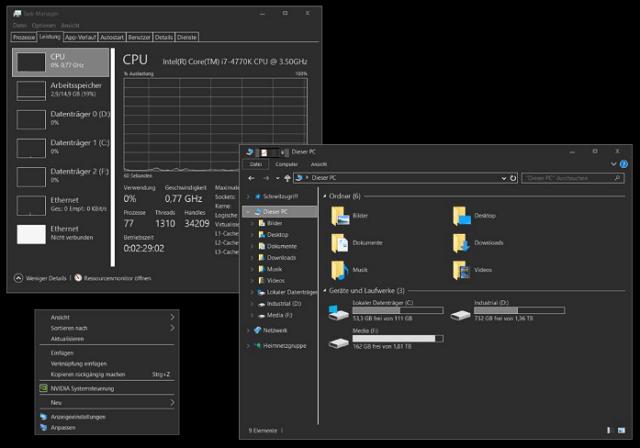Image resolution: width=640 pixels, height=448 pixels.
Task: Click the Ressourcenmonitor öffnen link
Action: [117, 278]
